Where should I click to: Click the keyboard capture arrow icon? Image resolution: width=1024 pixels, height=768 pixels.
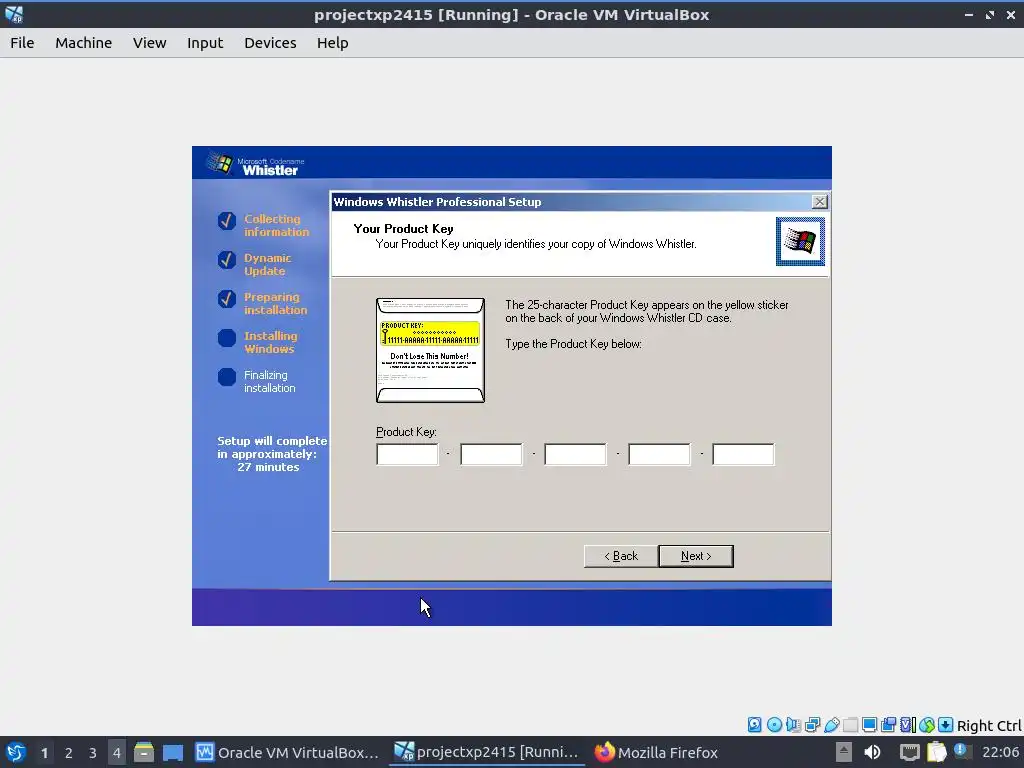(946, 724)
